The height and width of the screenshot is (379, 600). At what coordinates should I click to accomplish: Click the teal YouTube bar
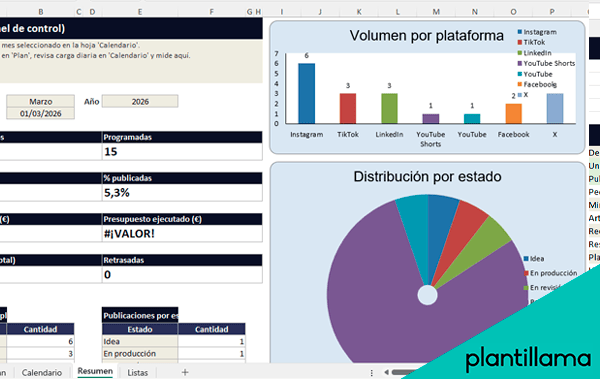[x=472, y=119]
